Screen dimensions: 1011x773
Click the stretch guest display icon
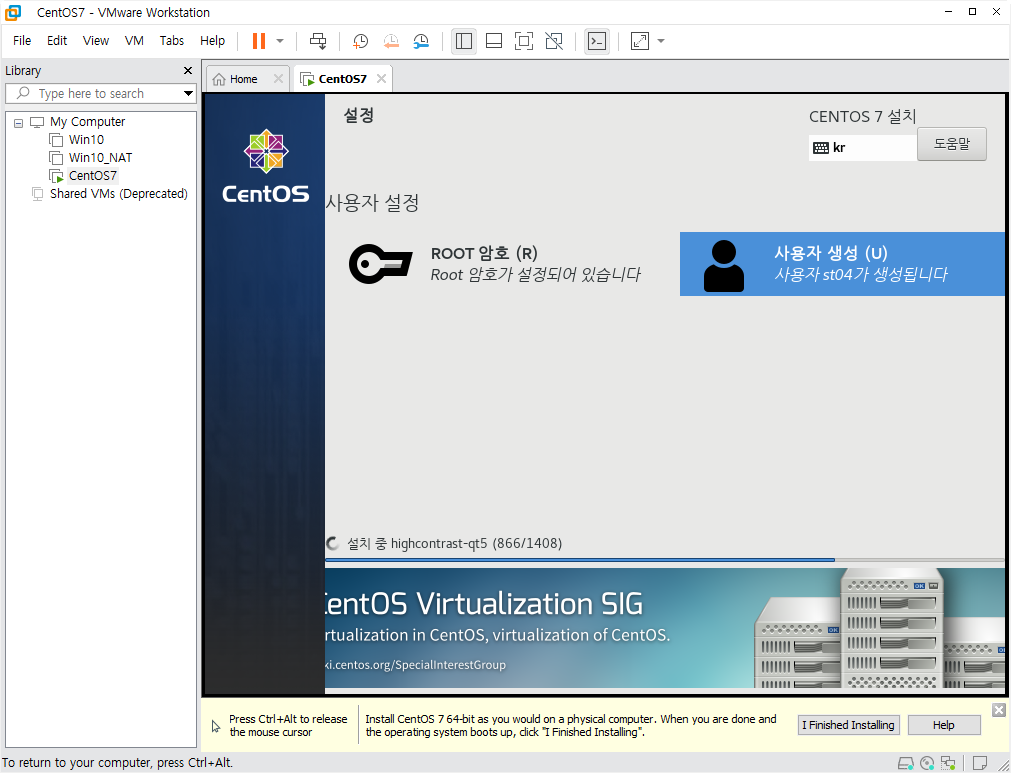[x=640, y=41]
